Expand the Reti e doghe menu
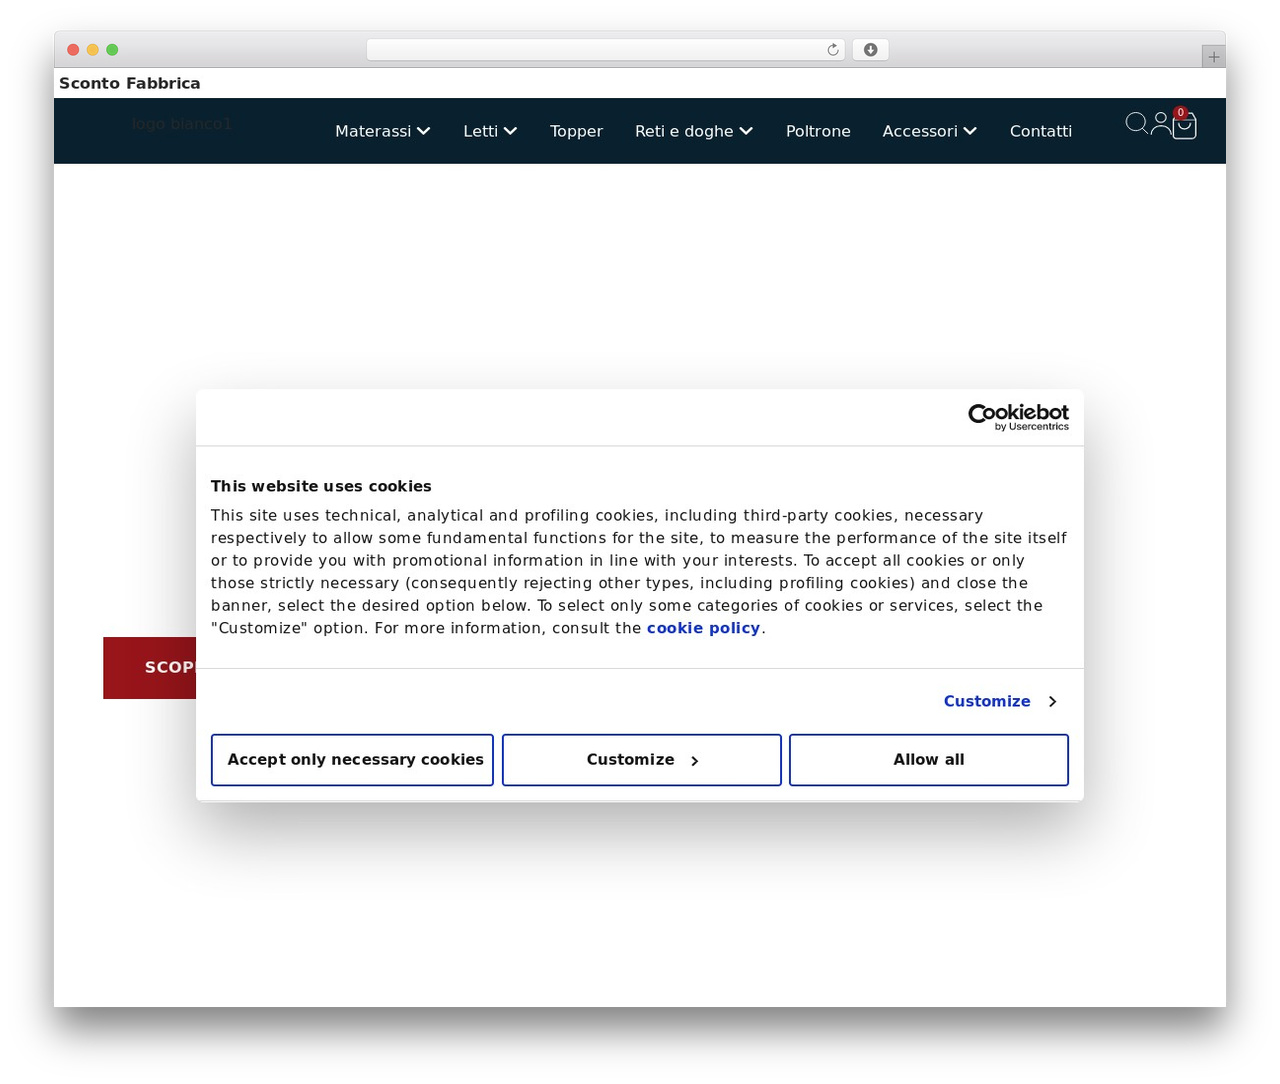1280x1084 pixels. click(694, 131)
